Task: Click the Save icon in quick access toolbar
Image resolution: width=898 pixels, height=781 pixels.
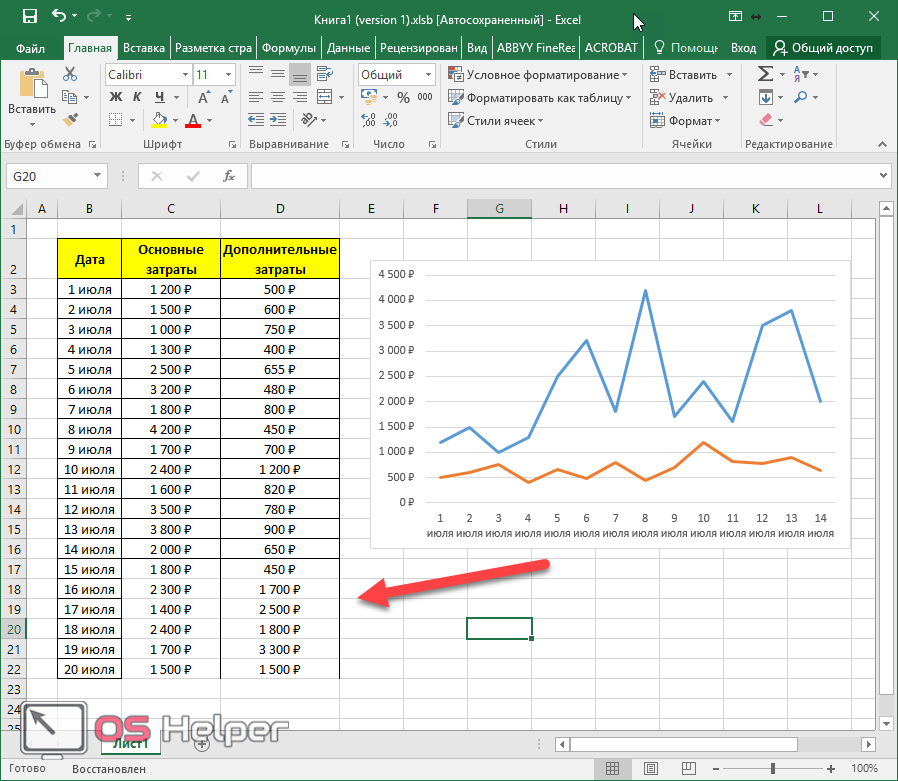Action: point(29,16)
